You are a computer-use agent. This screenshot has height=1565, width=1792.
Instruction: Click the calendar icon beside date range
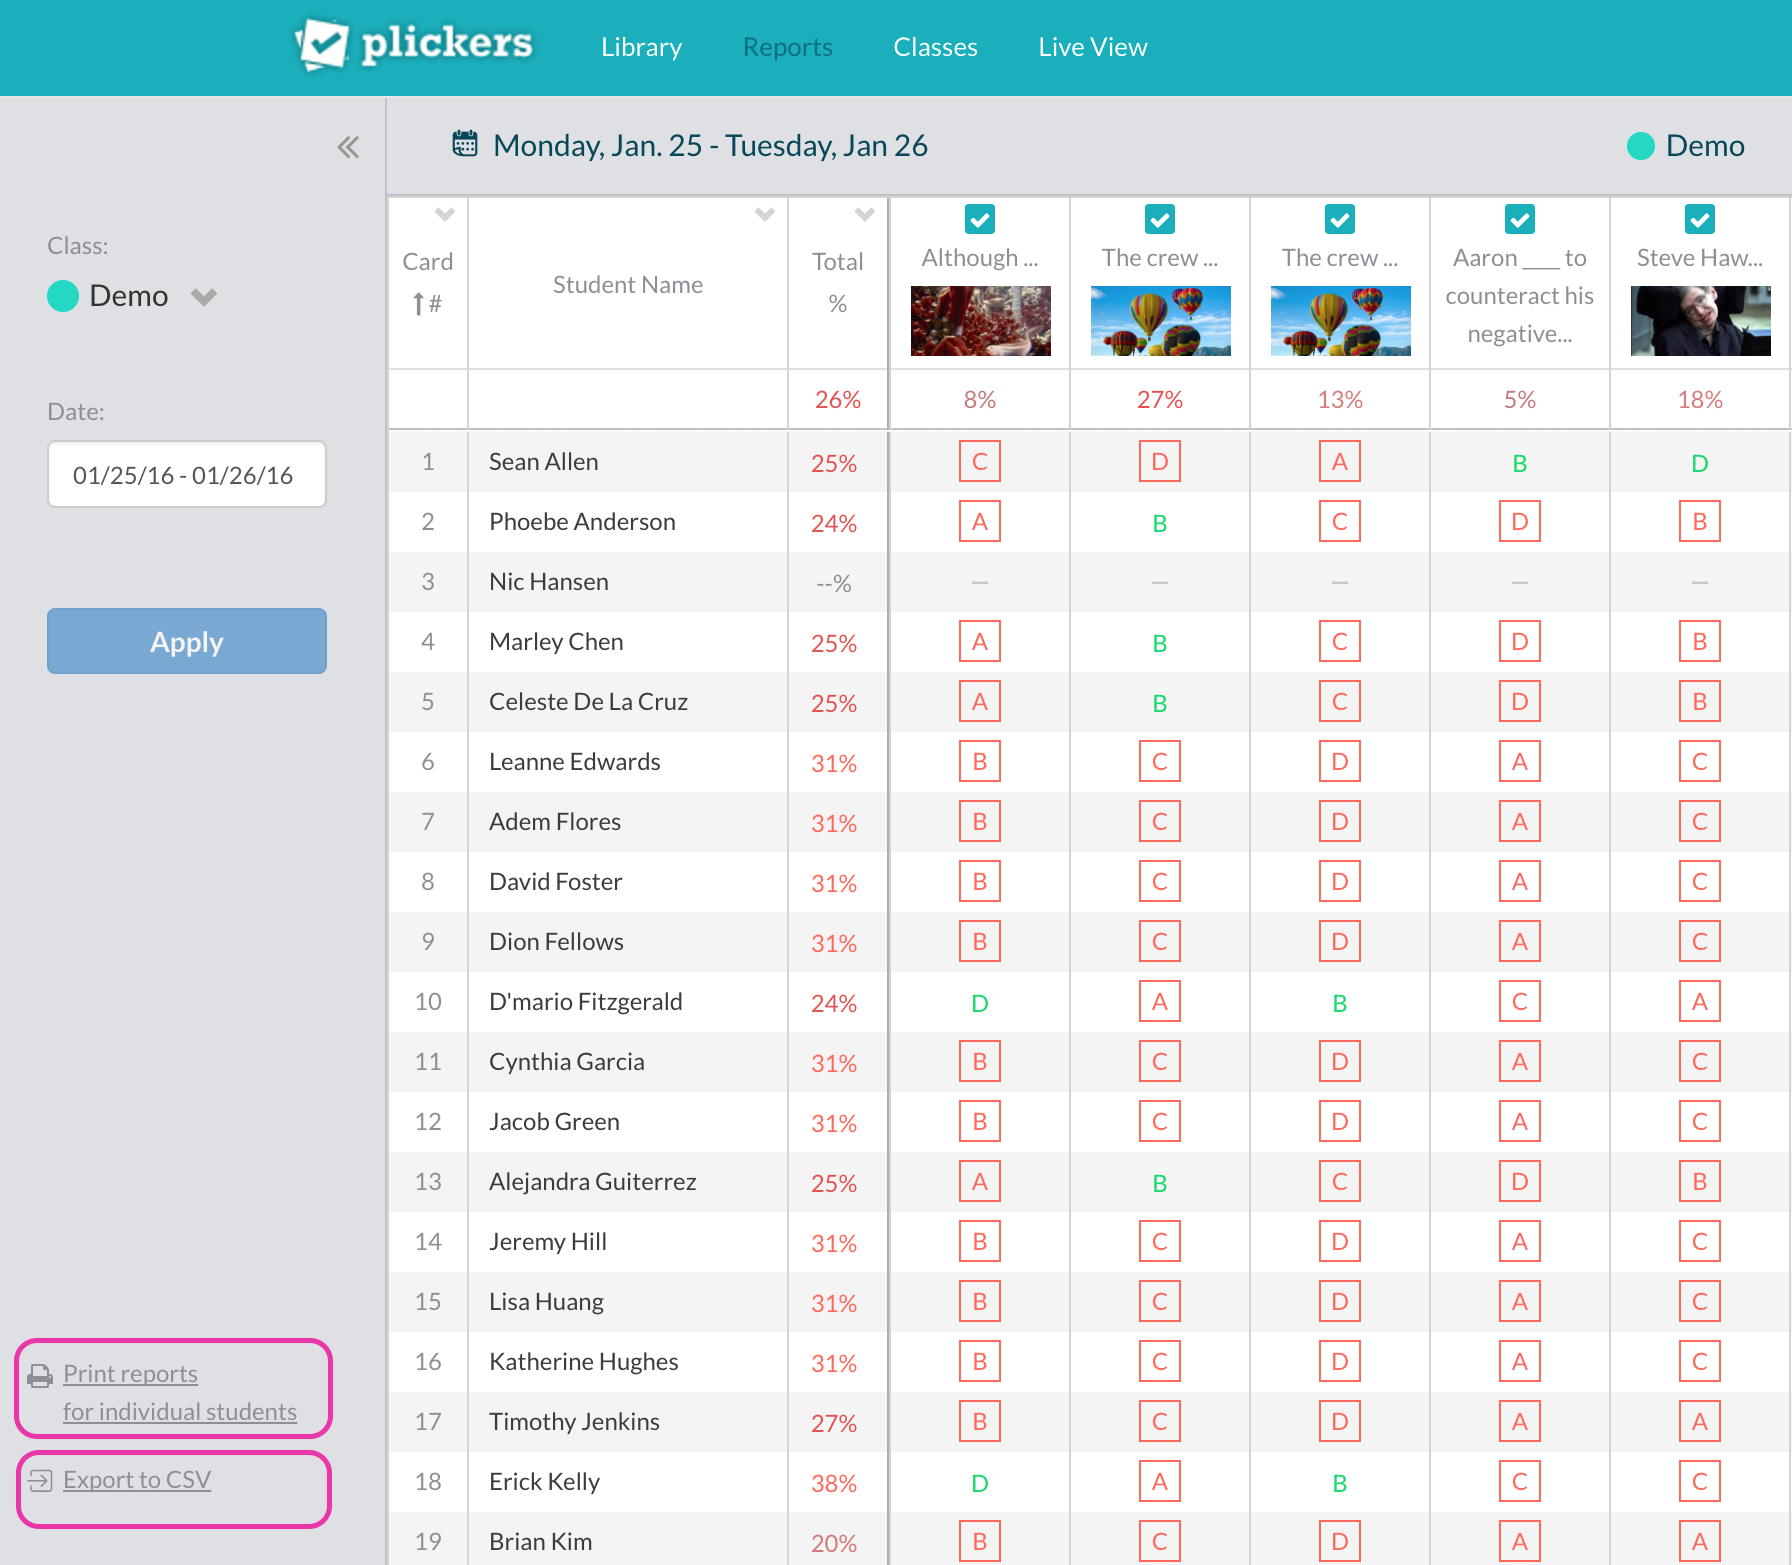pyautogui.click(x=465, y=144)
